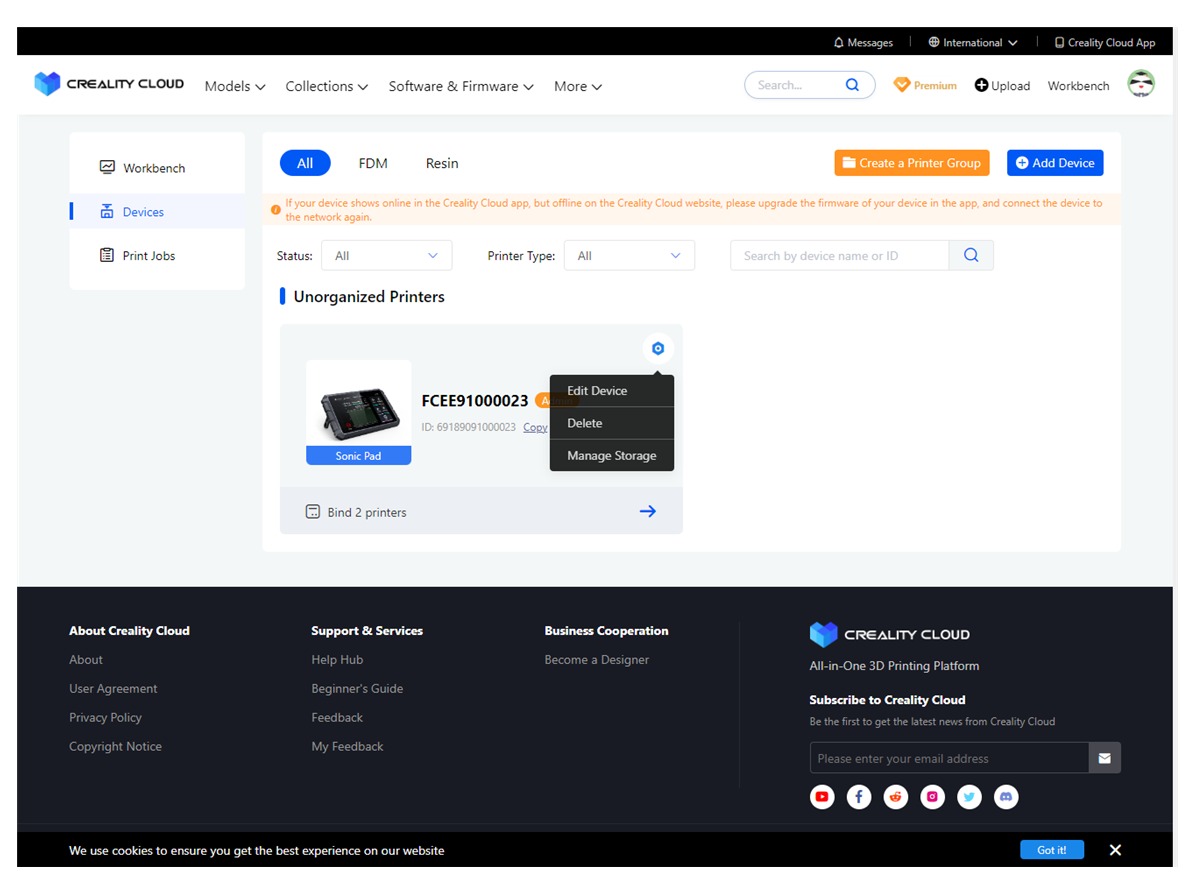The image size is (1197, 894).
Task: Click the device search magnifier button
Action: pyautogui.click(x=971, y=256)
